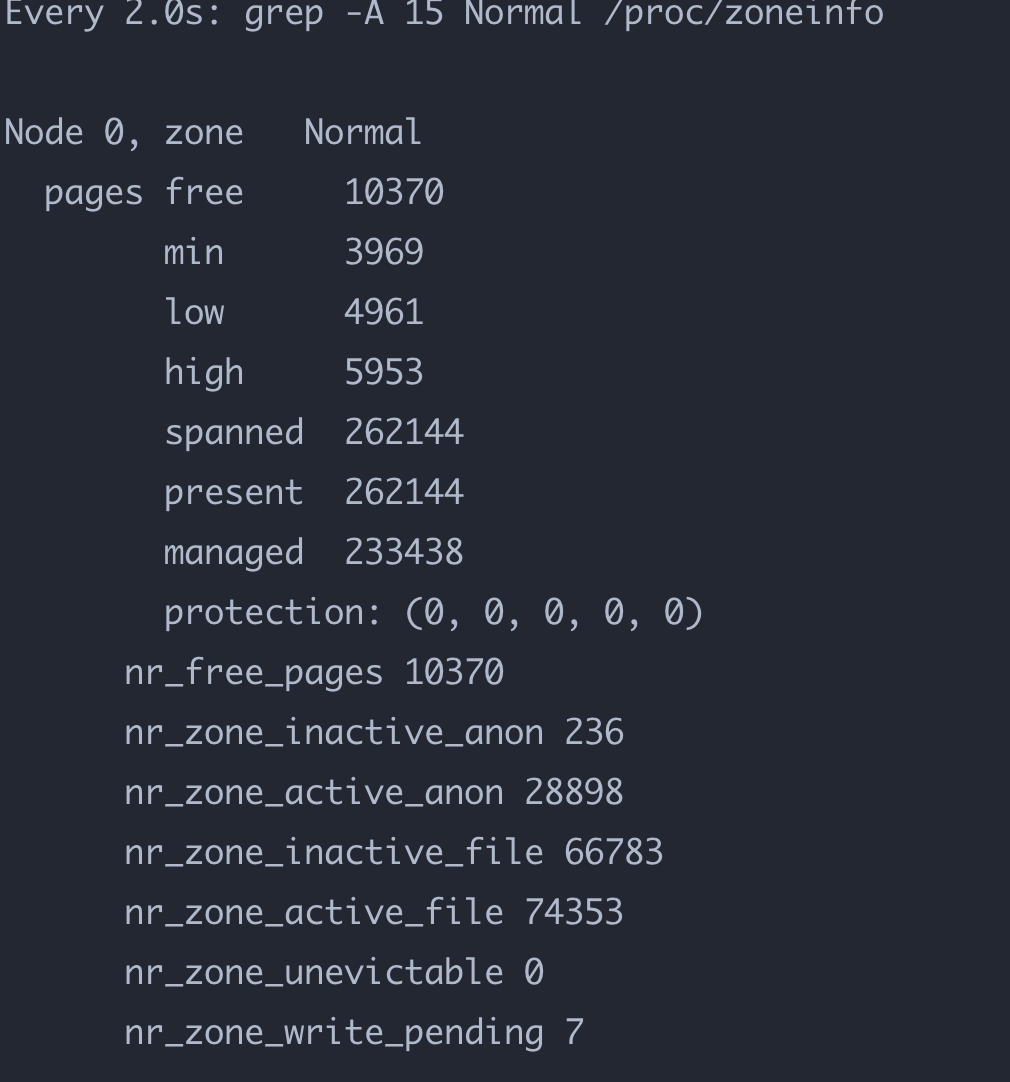Image resolution: width=1010 pixels, height=1082 pixels.
Task: Click the high watermark value 5953
Action: [x=384, y=372]
